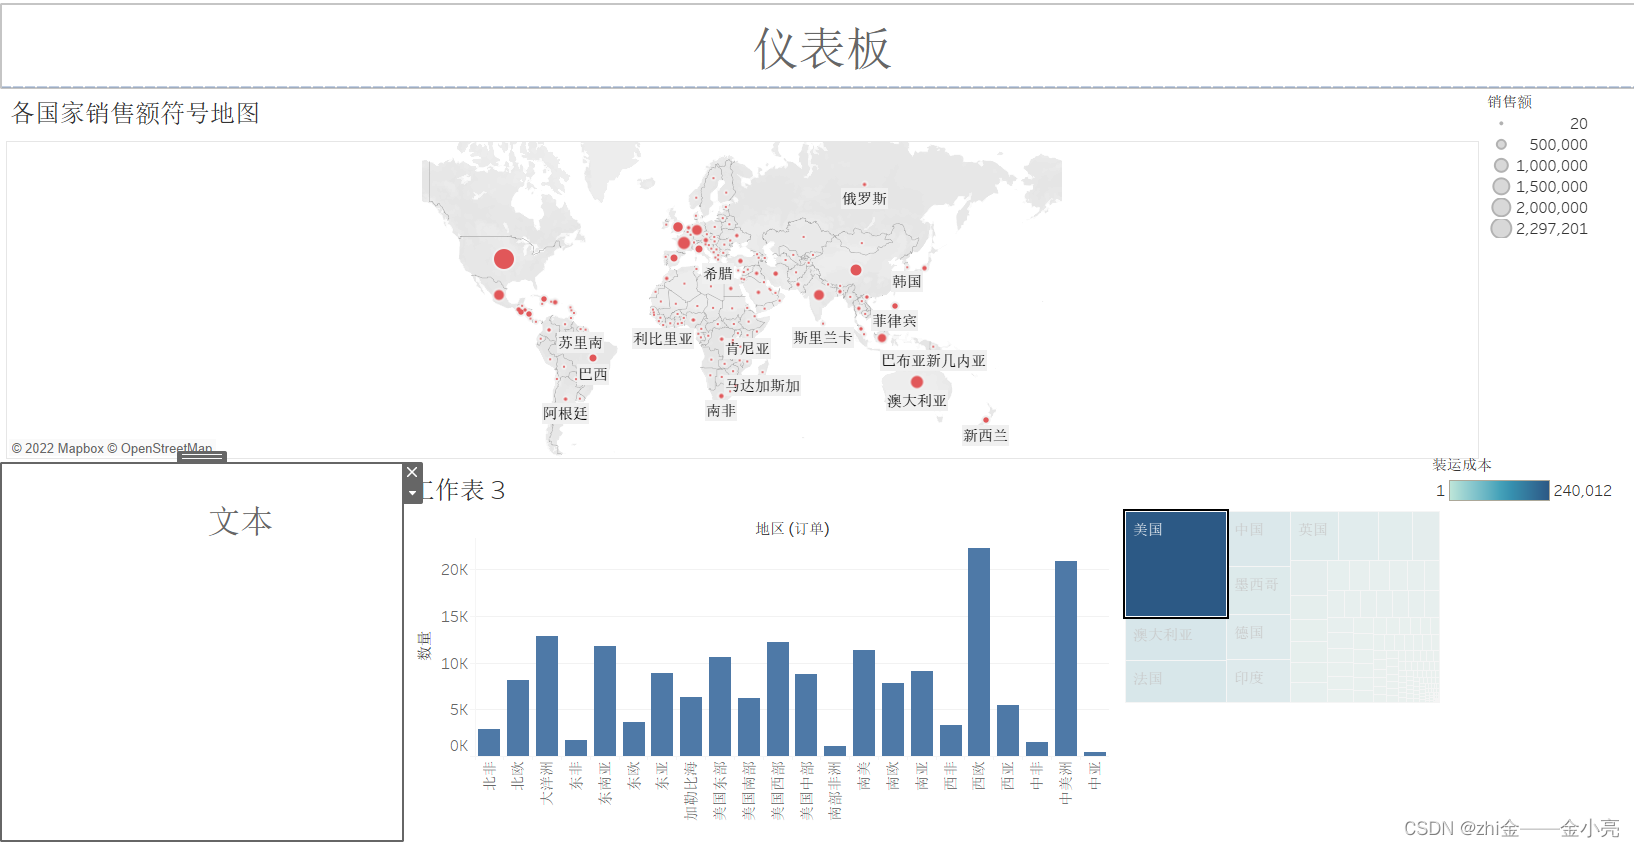Click the 马达加斯加 map label
1634x847 pixels.
(763, 385)
